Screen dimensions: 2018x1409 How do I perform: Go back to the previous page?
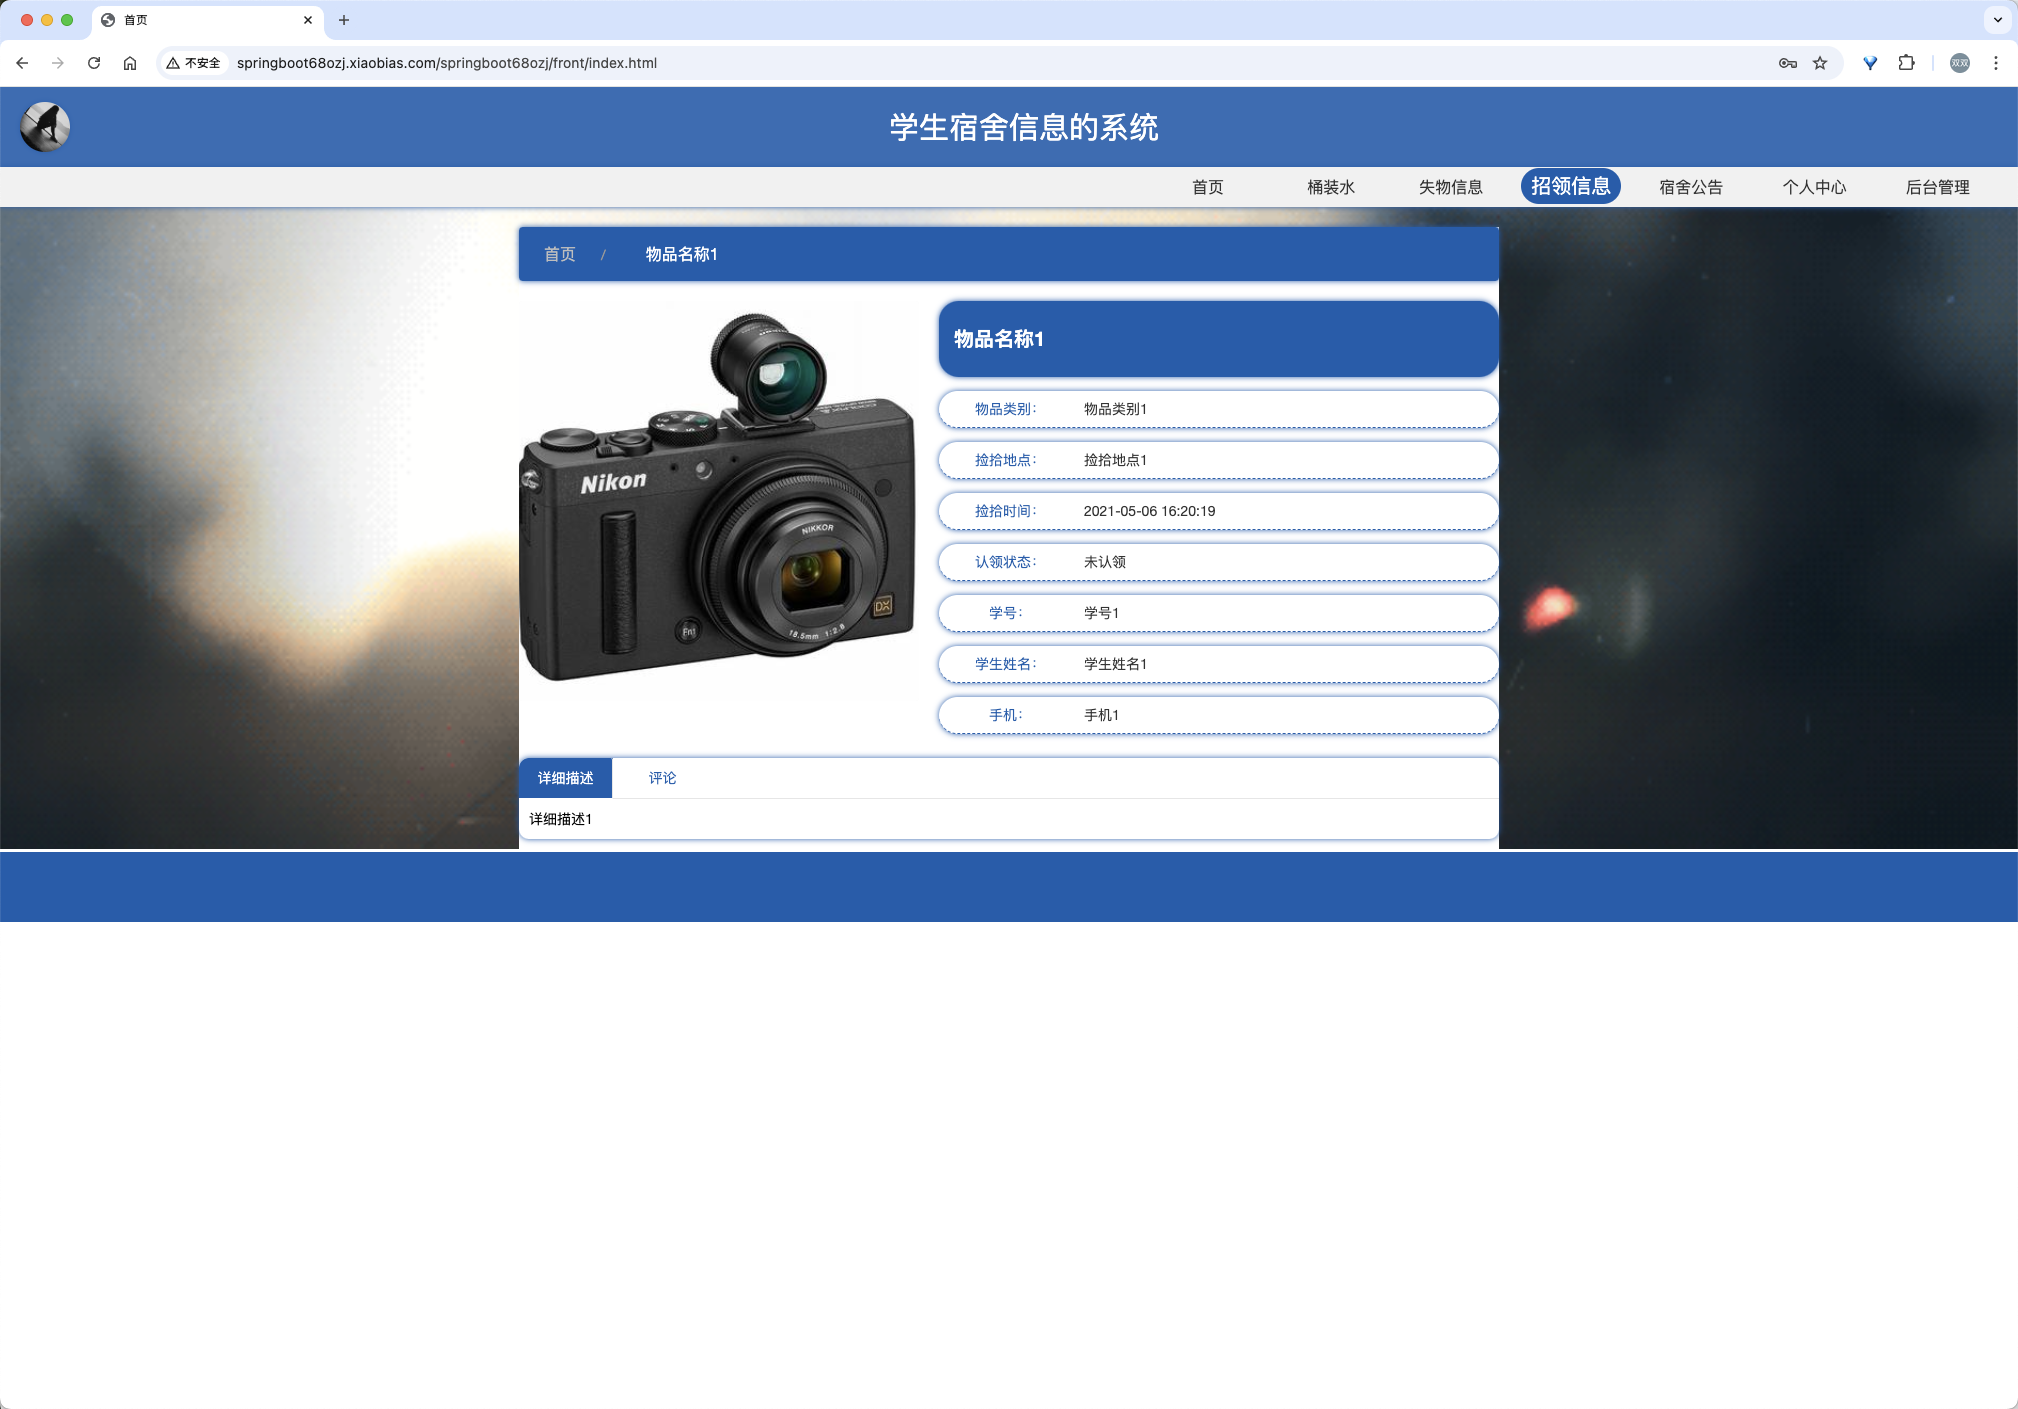(x=22, y=63)
